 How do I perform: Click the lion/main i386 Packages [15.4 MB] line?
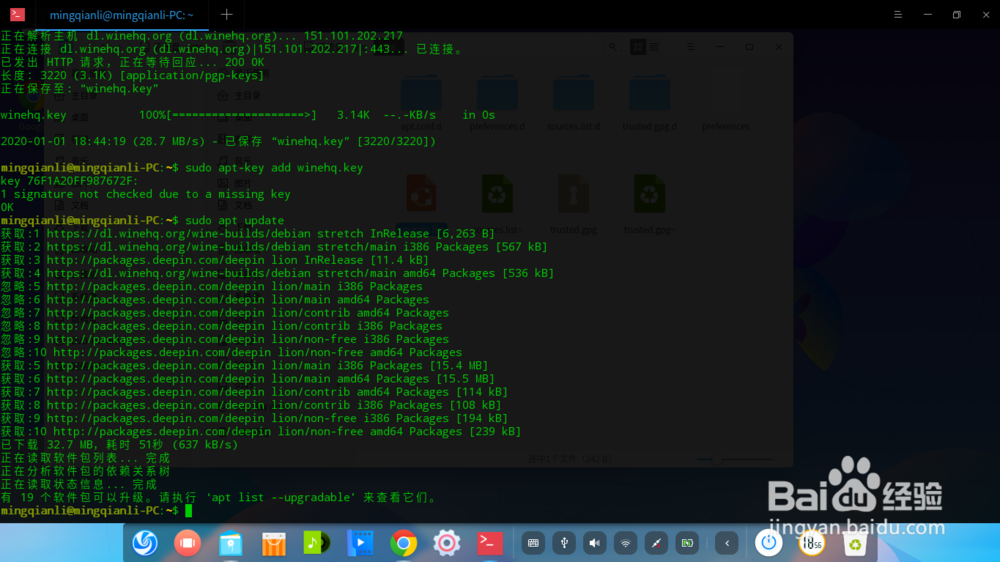pyautogui.click(x=244, y=366)
